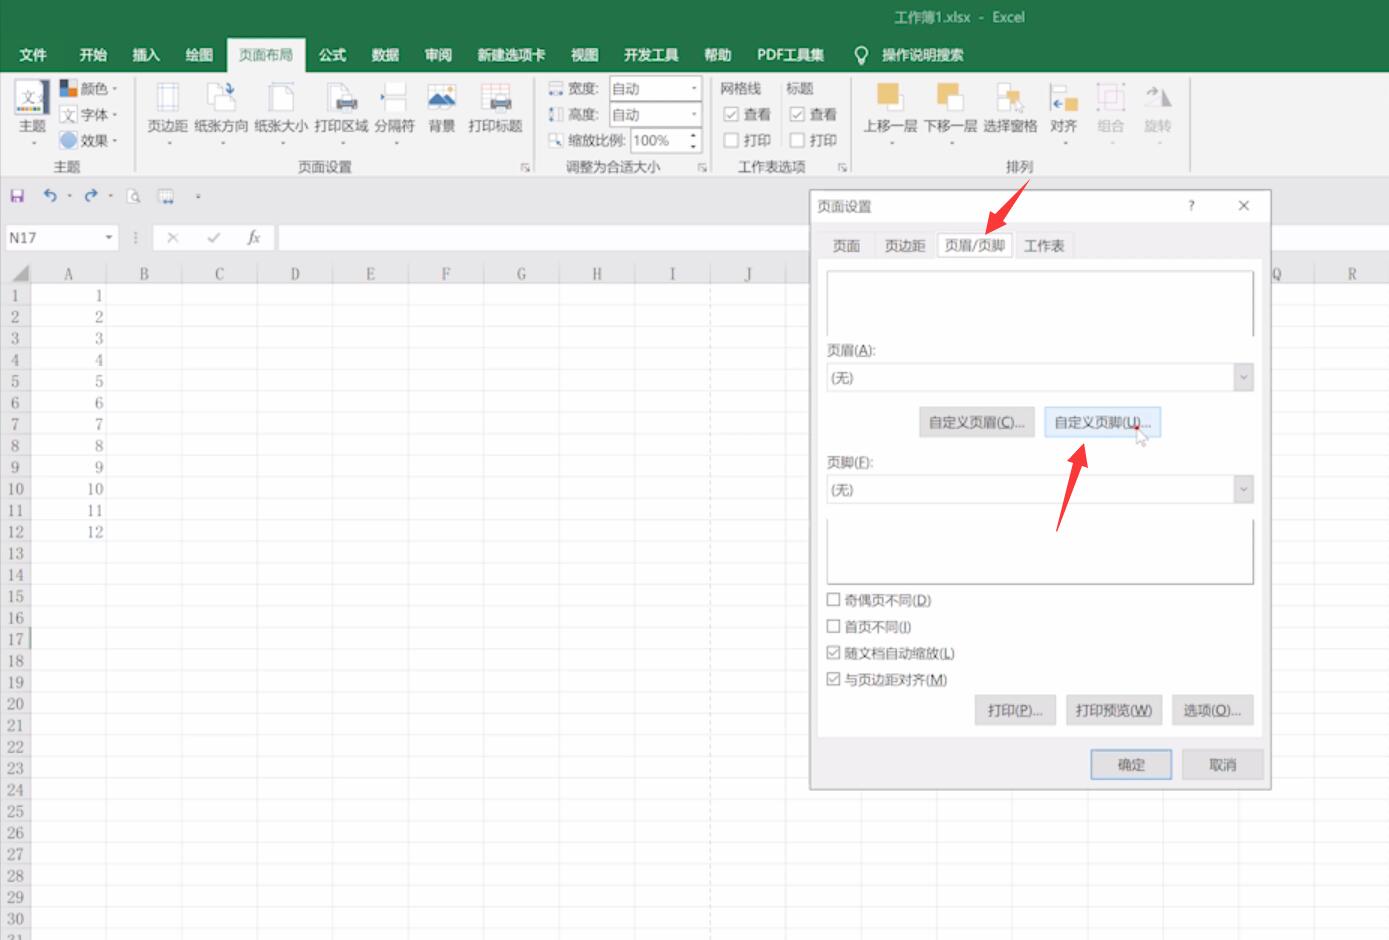Screen dimensions: 1389x940
Task: Toggle Gridlines Print (打印) checkbox
Action: click(x=731, y=140)
